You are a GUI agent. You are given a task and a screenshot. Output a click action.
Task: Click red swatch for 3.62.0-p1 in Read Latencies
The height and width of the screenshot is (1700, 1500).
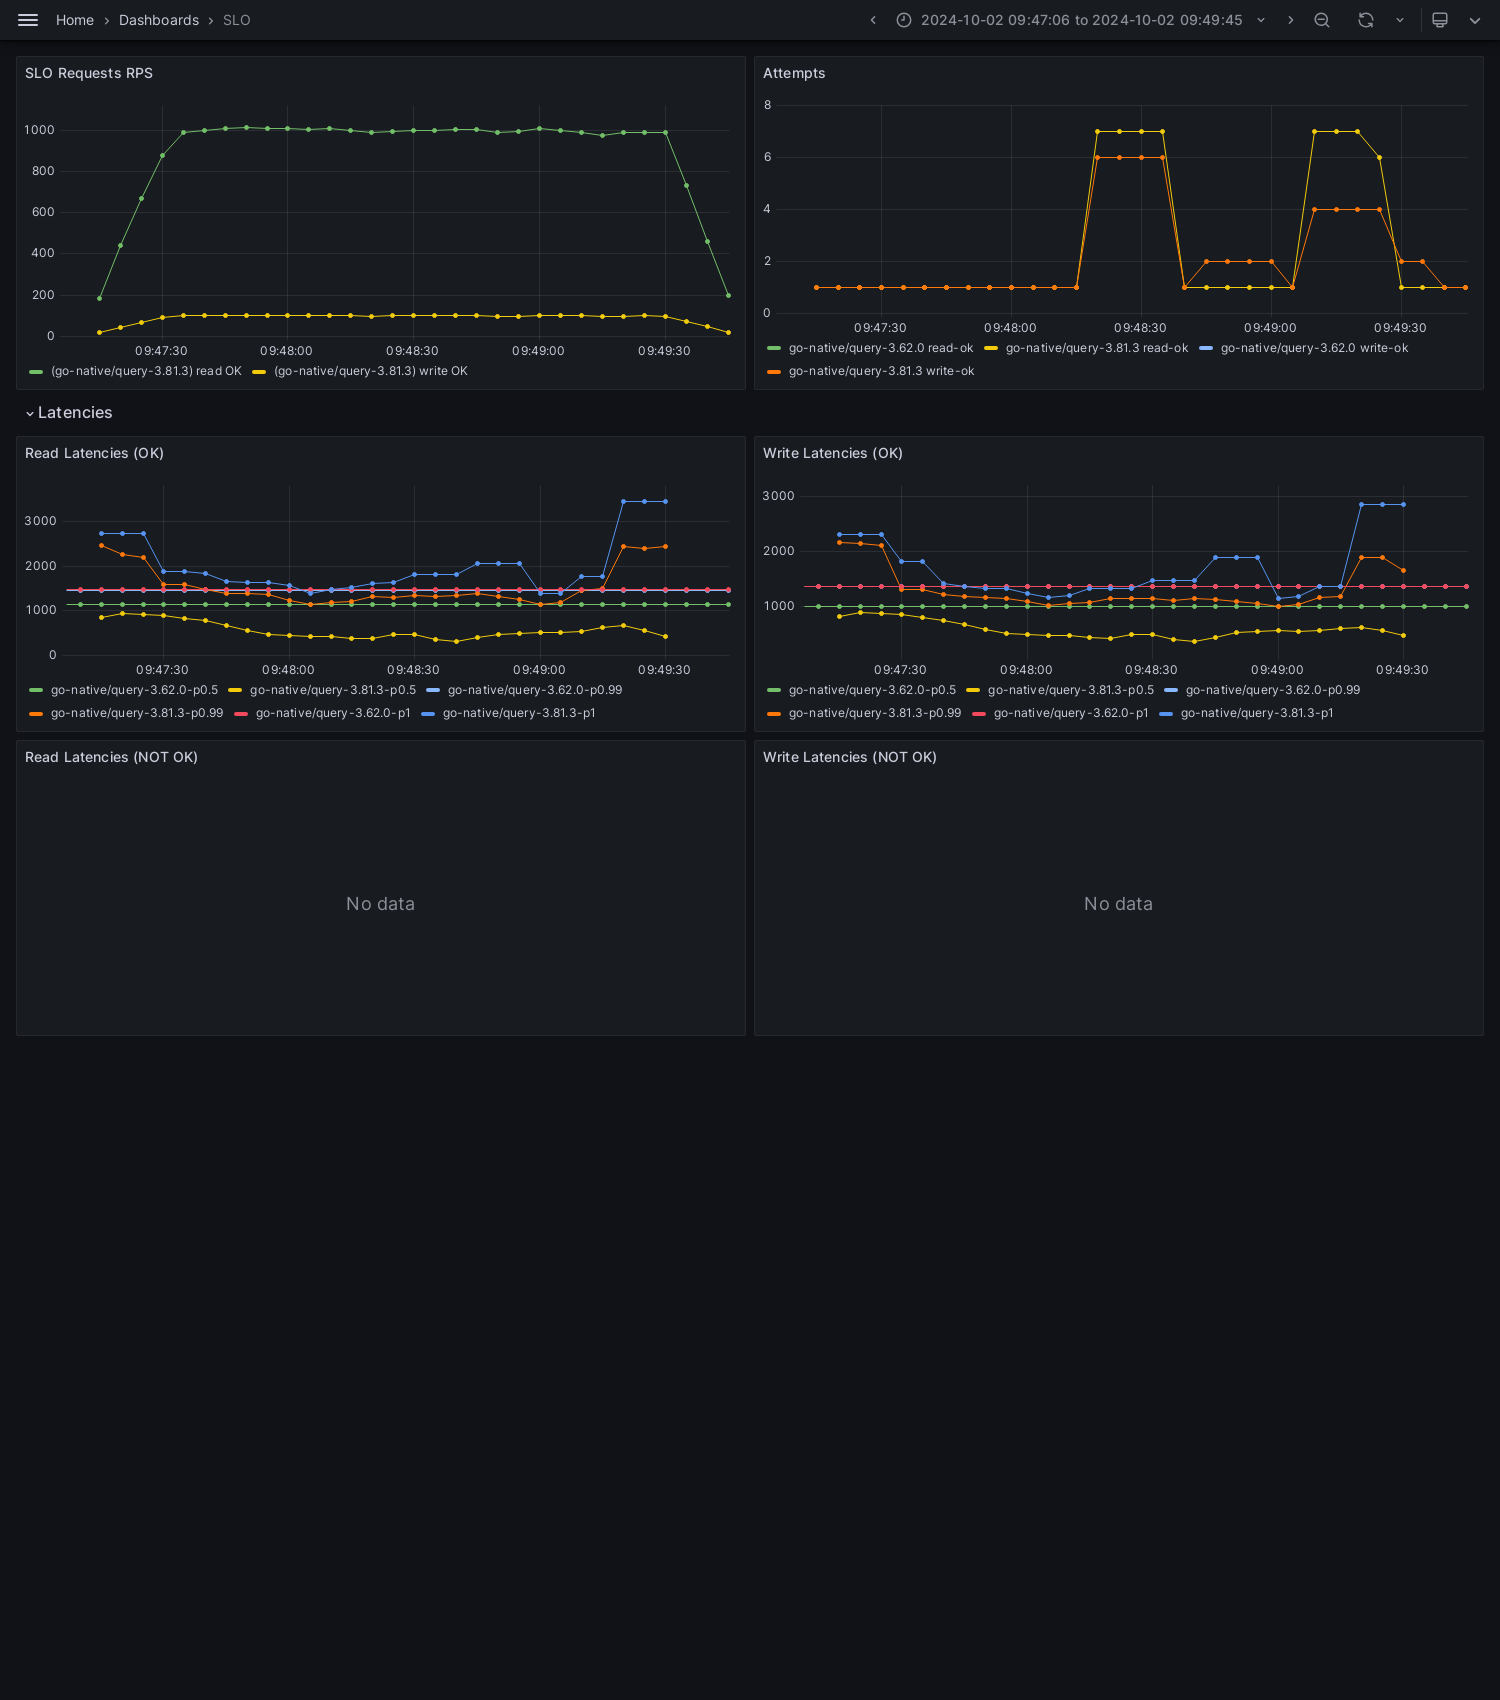(241, 713)
